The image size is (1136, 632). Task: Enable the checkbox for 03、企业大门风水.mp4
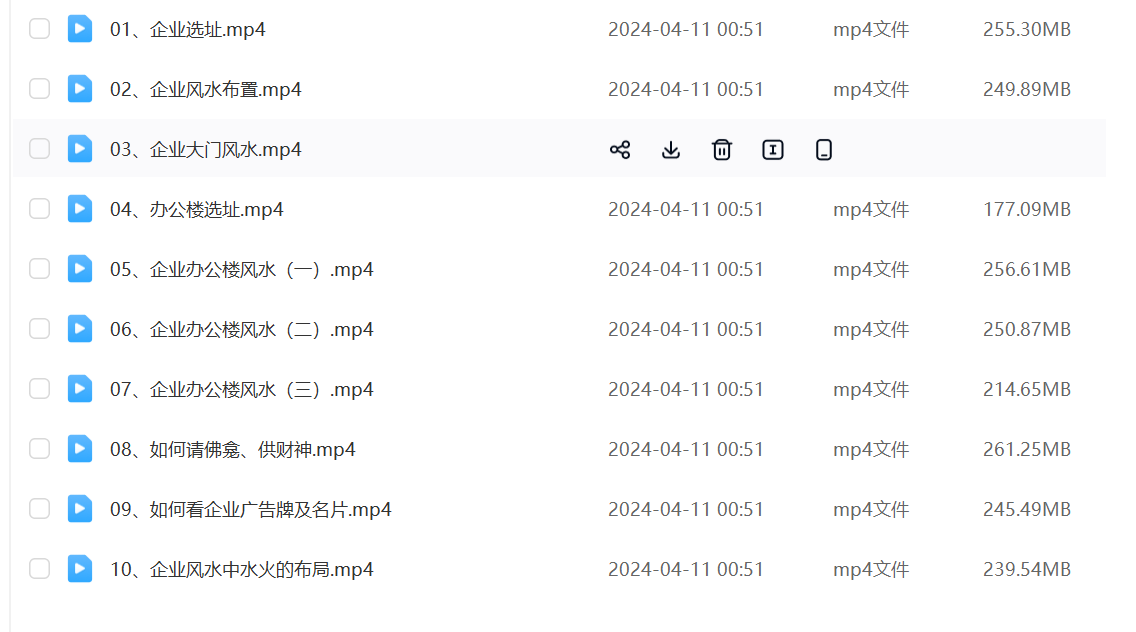[39, 149]
